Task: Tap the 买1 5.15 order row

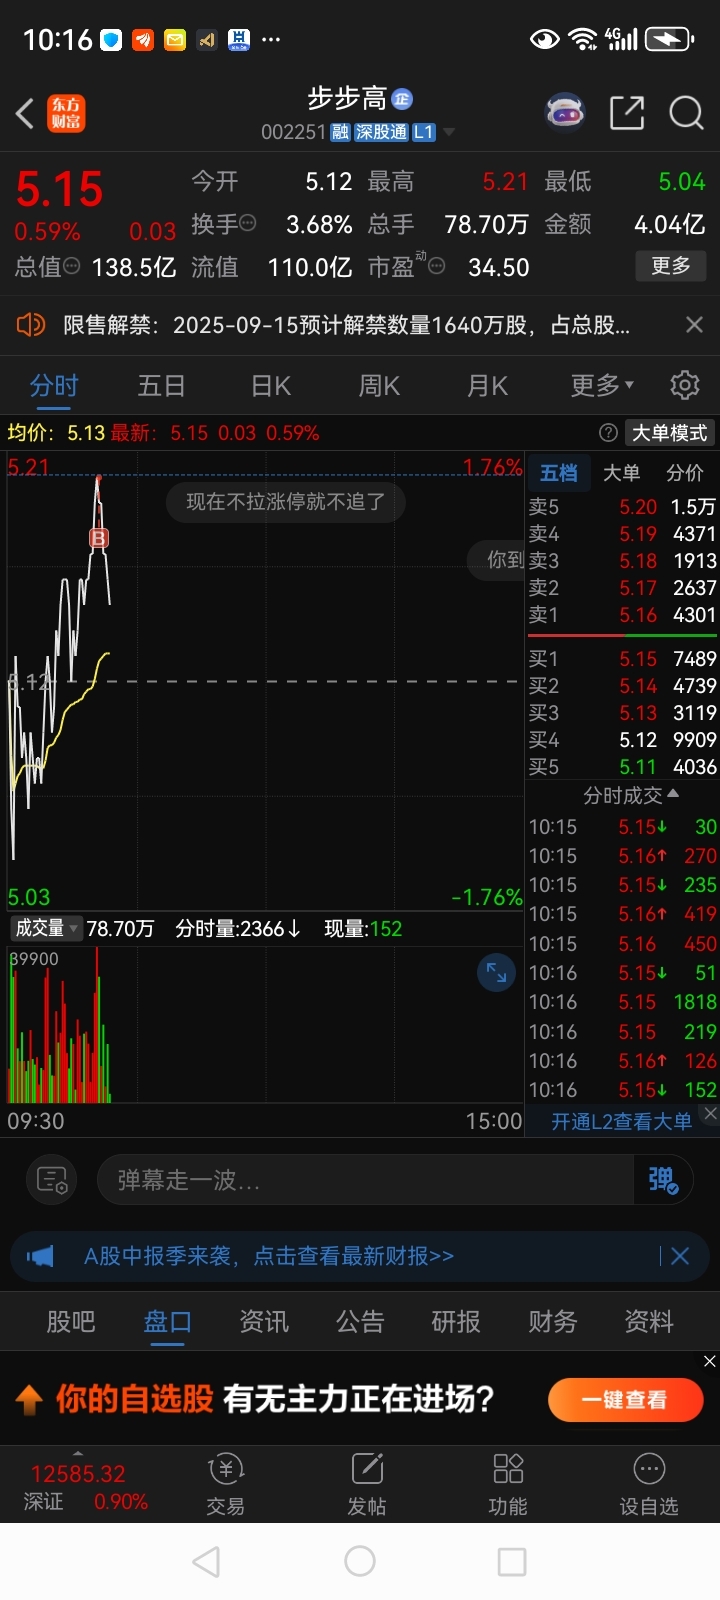Action: click(622, 658)
